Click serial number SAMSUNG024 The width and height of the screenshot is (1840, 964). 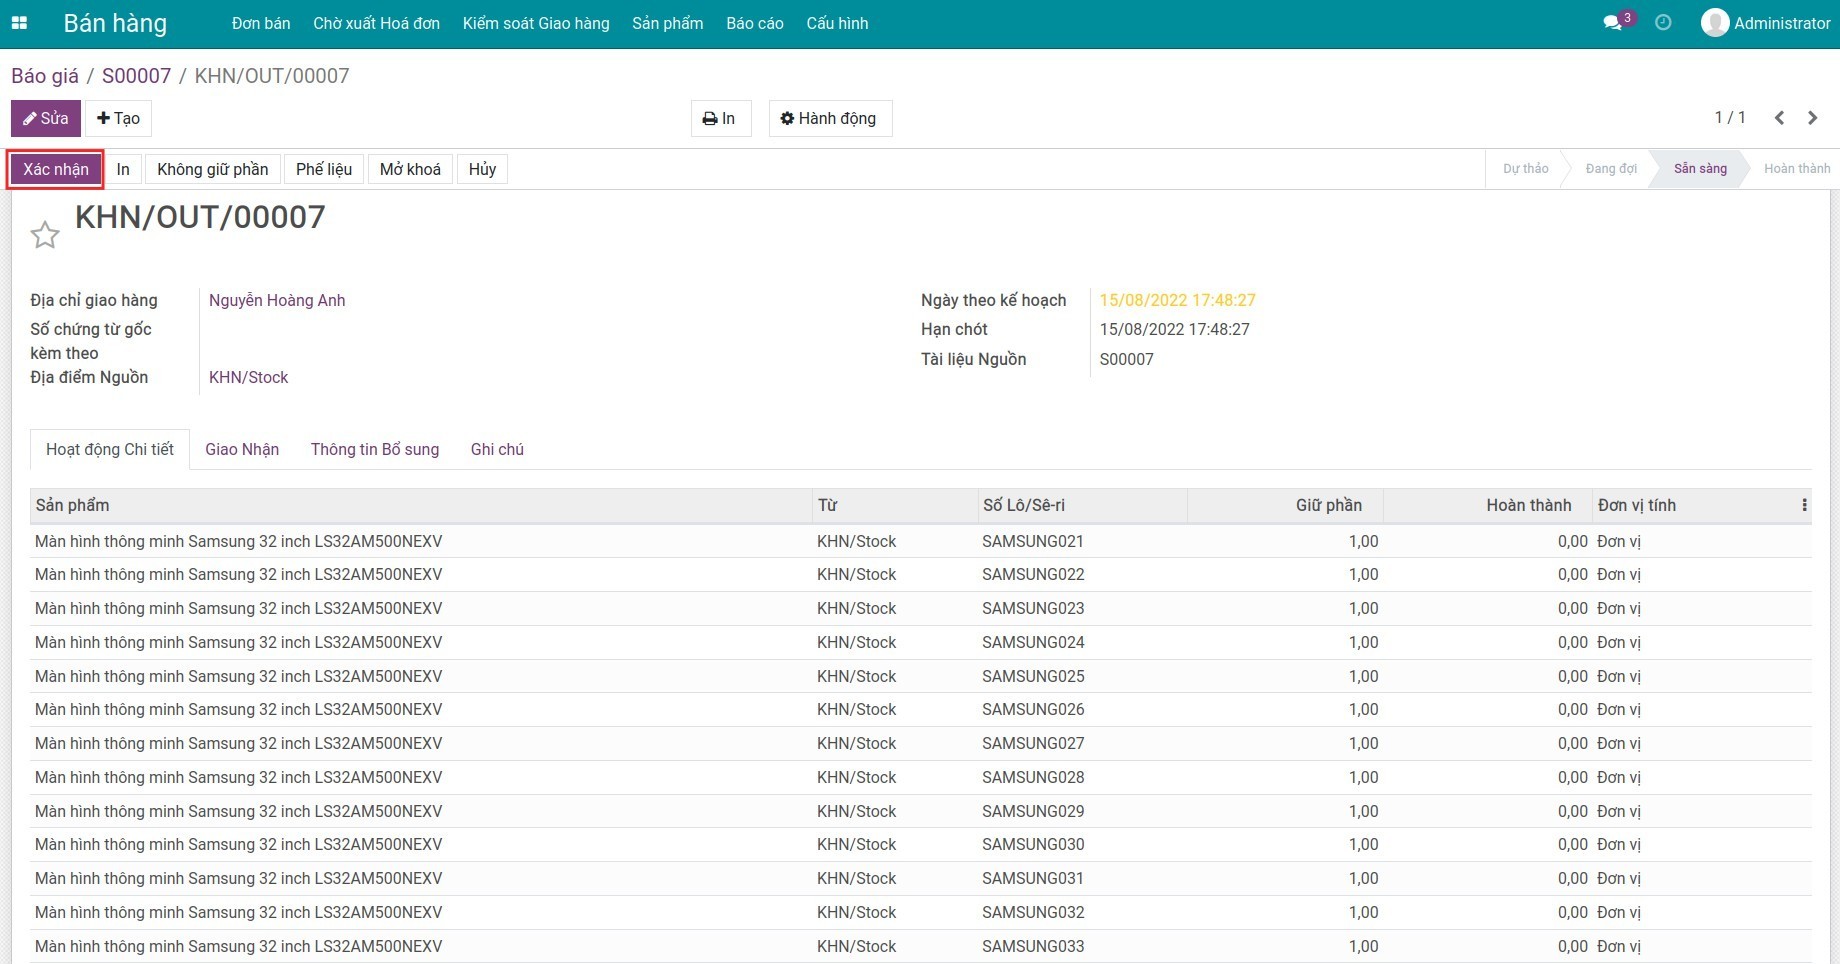coord(1033,642)
